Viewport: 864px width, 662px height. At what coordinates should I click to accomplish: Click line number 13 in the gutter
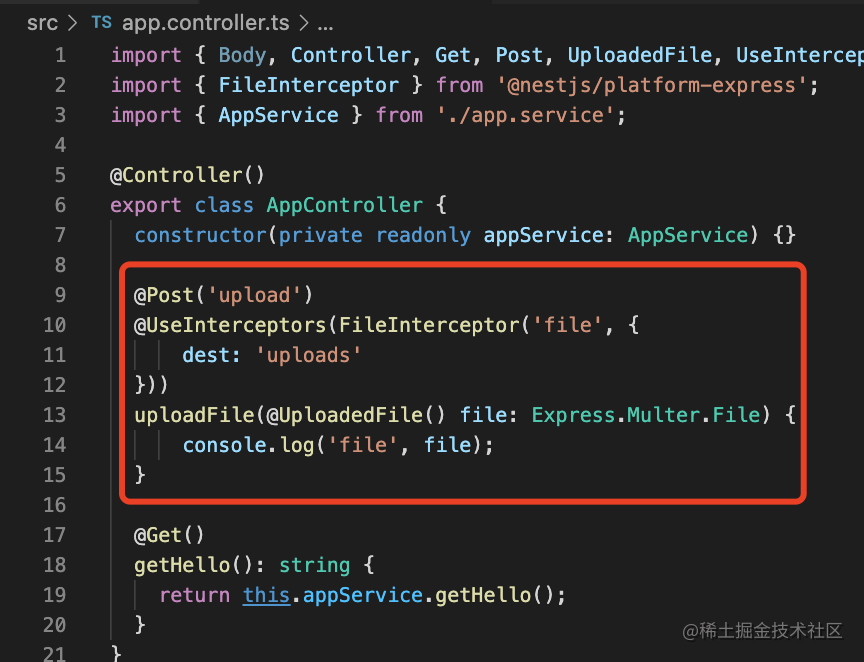(55, 415)
